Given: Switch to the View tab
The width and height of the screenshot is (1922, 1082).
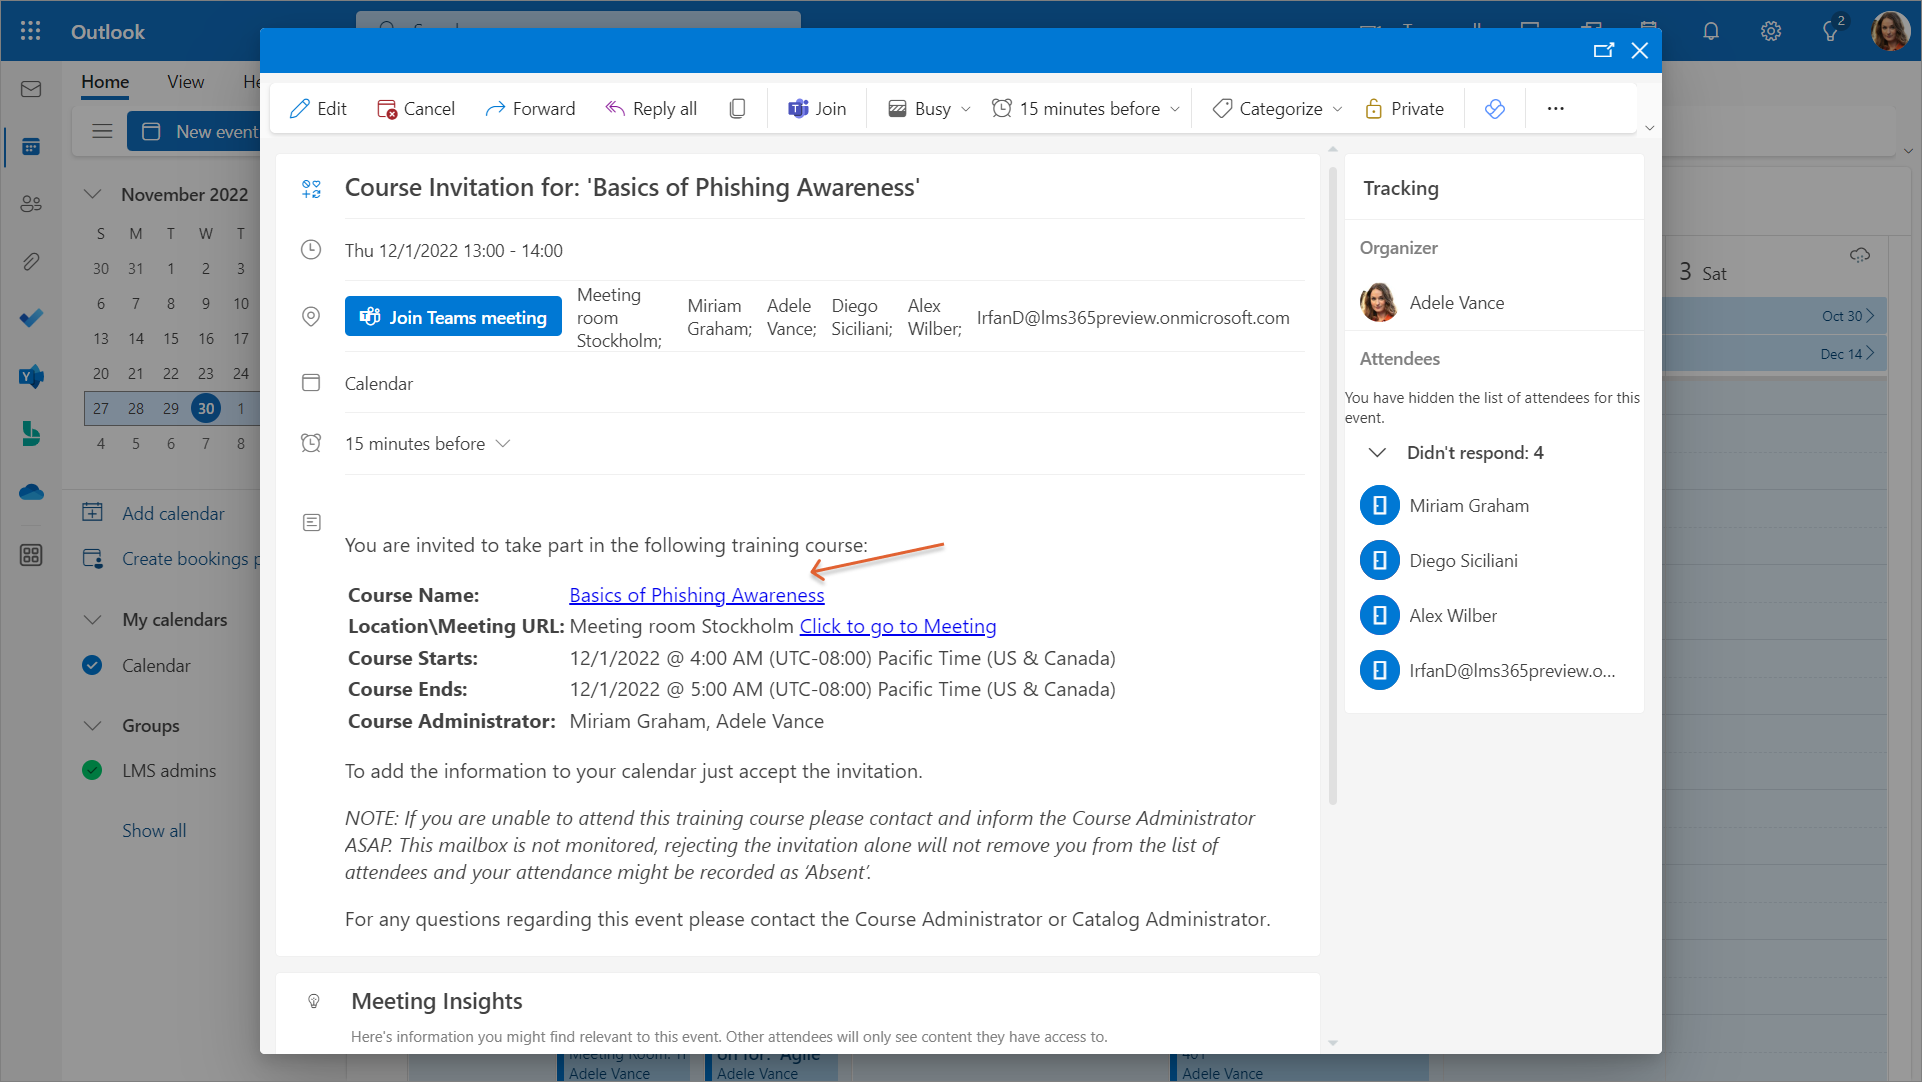Looking at the screenshot, I should [x=185, y=82].
